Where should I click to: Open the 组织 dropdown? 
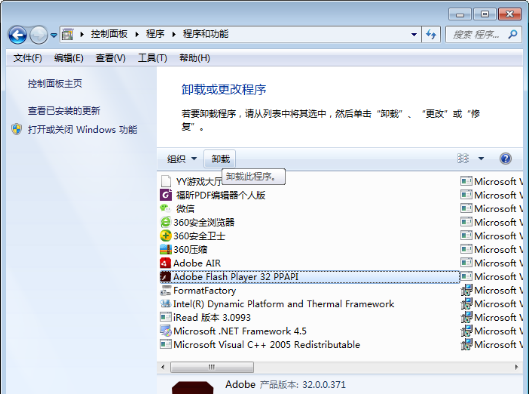point(182,159)
